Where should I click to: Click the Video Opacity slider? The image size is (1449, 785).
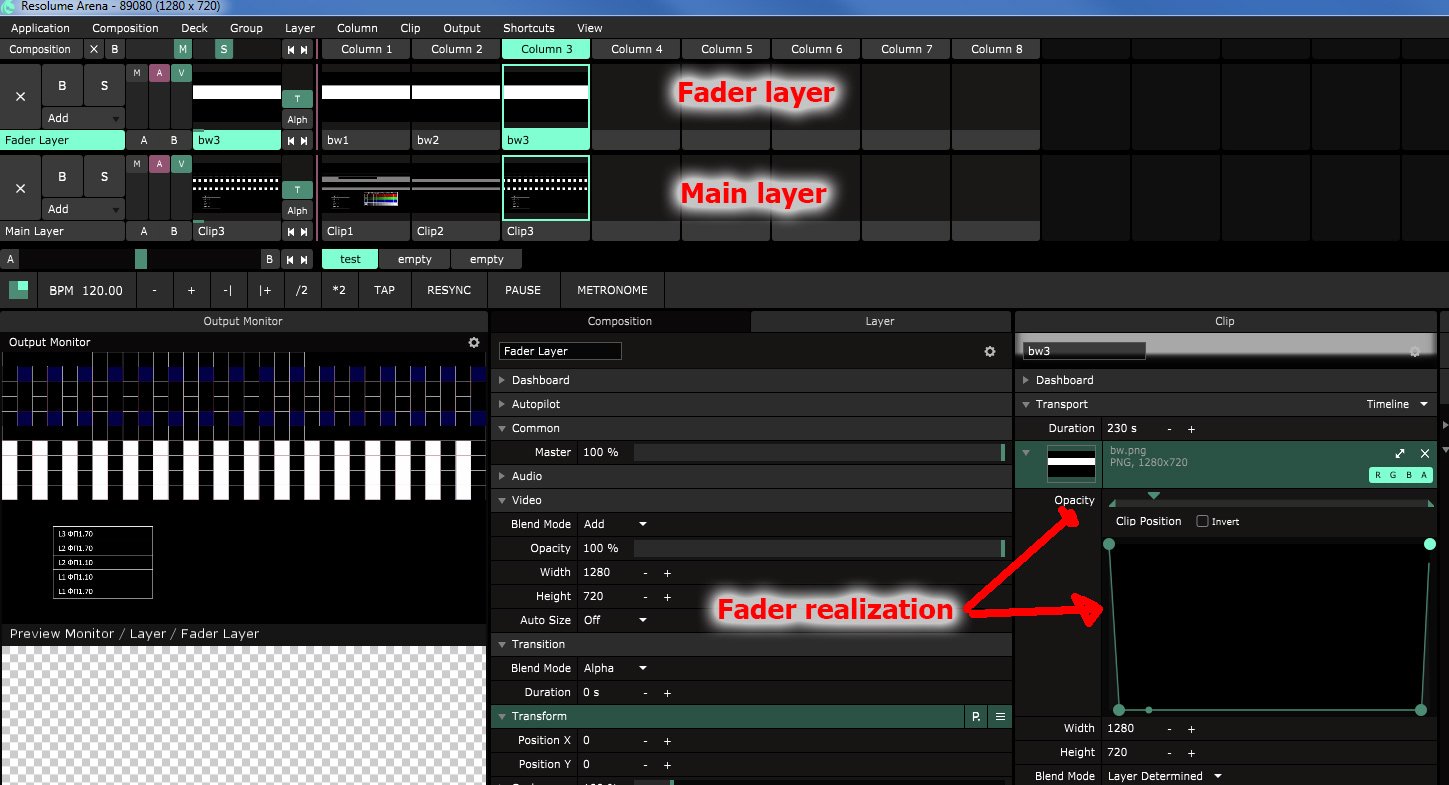tap(818, 548)
